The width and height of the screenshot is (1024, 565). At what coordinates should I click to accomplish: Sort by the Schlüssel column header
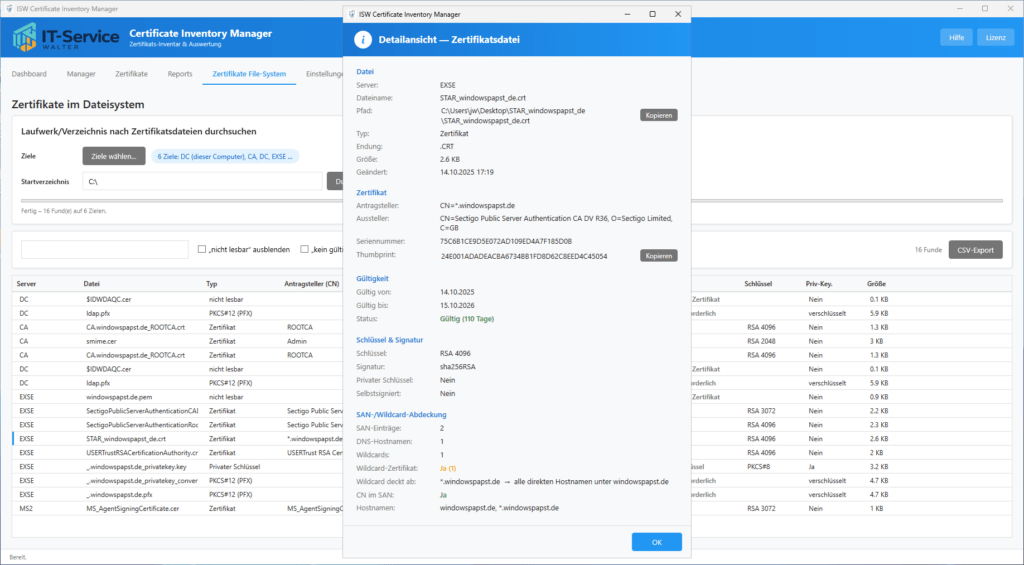758,284
